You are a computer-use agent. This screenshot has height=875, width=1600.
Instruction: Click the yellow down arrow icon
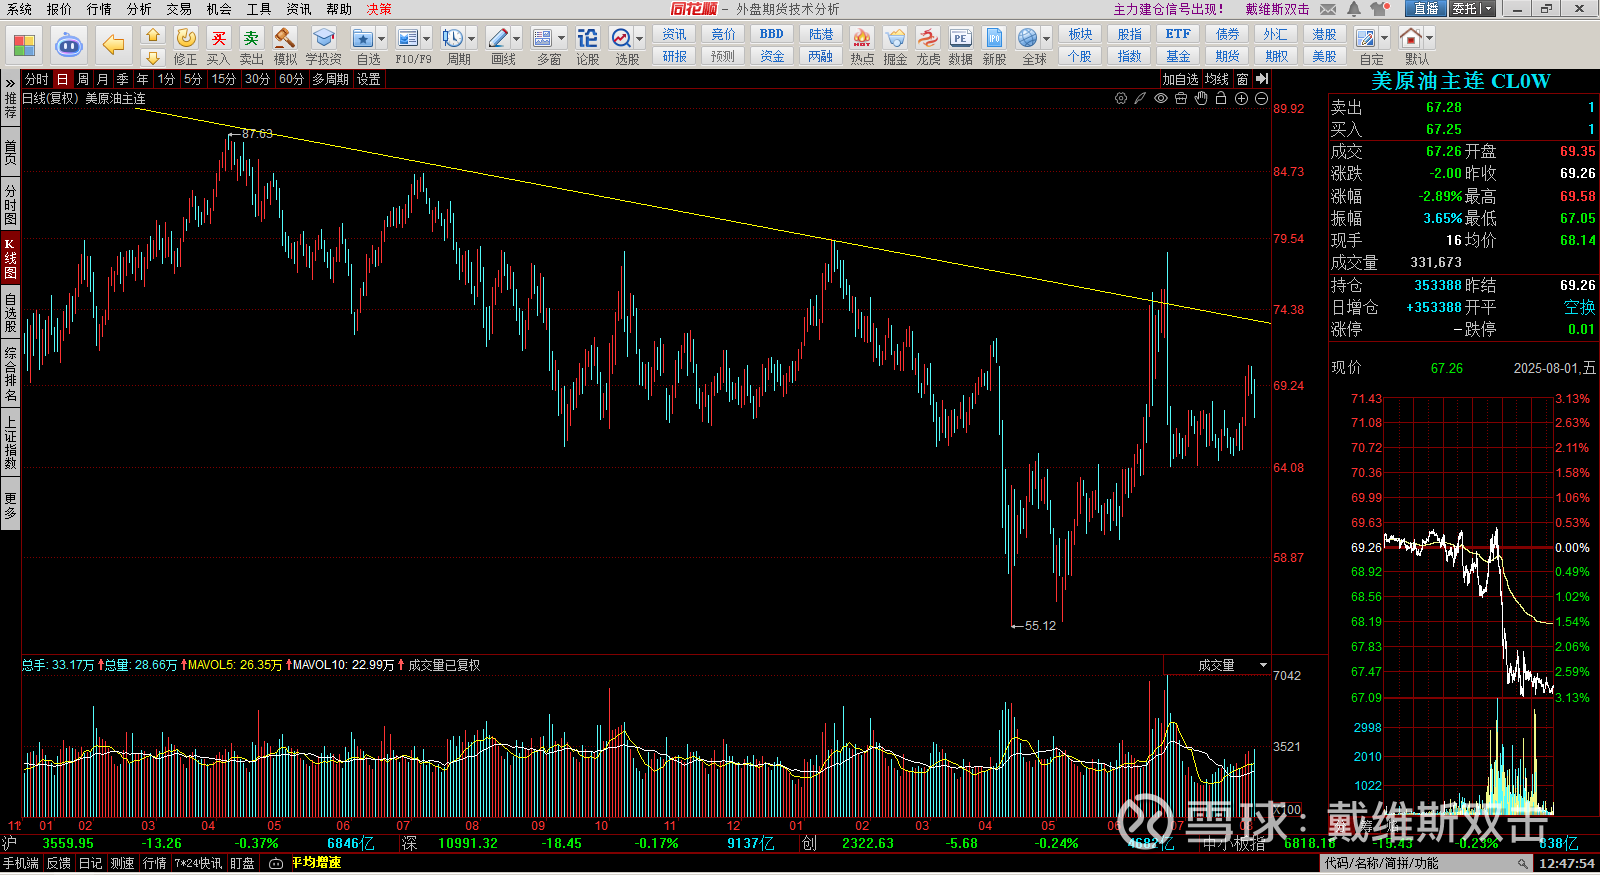tap(153, 58)
